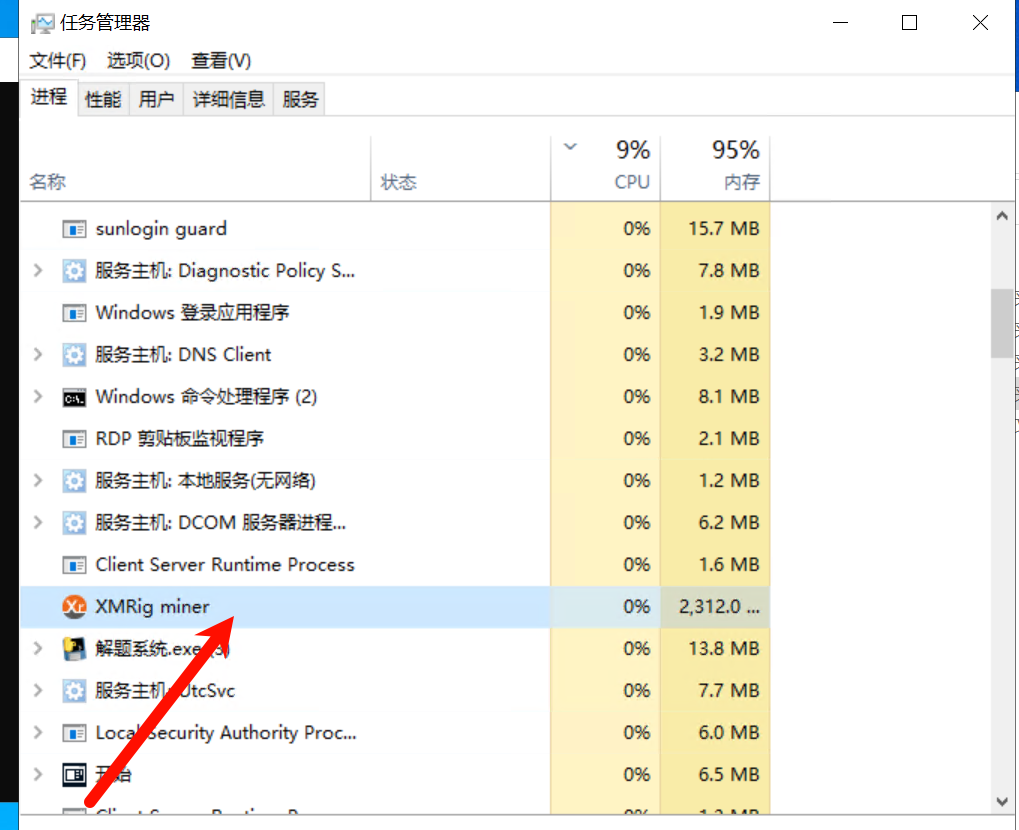Expand the Windows 命令处理程序 (2) group

pos(38,397)
